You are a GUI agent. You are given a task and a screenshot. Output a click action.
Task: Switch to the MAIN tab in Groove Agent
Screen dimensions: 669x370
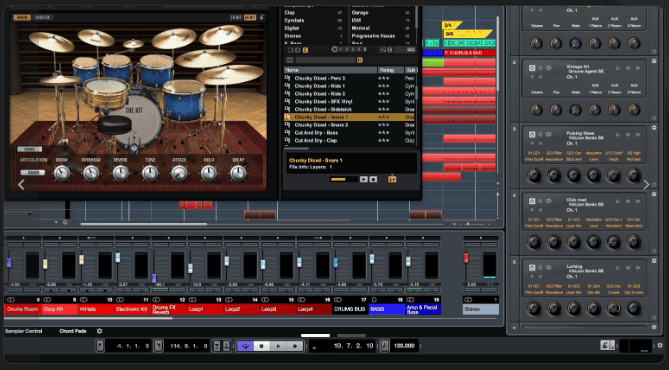tap(22, 17)
